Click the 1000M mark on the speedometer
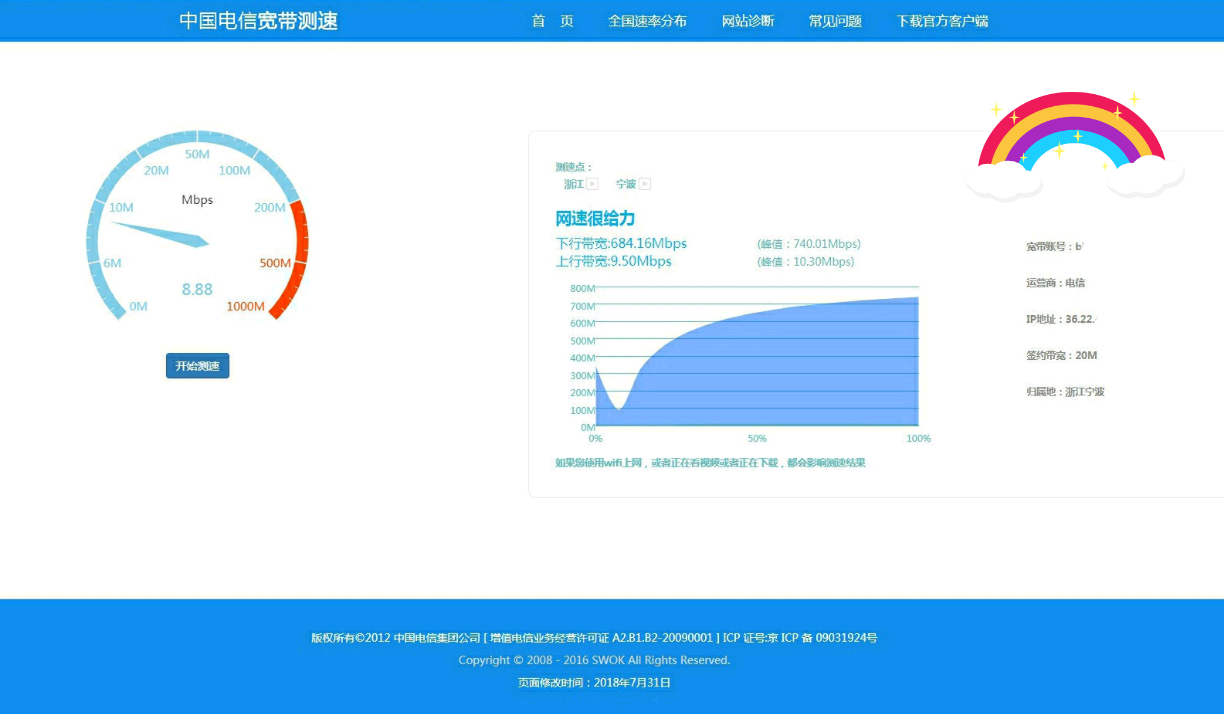The height and width of the screenshot is (714, 1224). [x=245, y=306]
